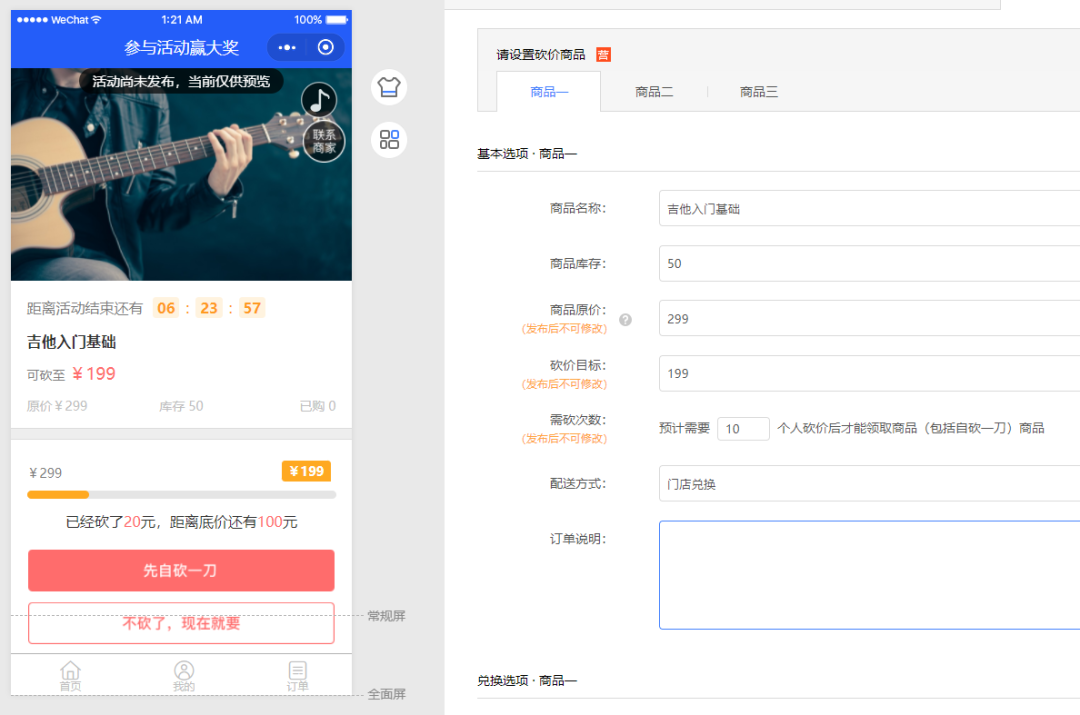Open the shirt skin theme icon
Image resolution: width=1080 pixels, height=715 pixels.
coord(389,87)
